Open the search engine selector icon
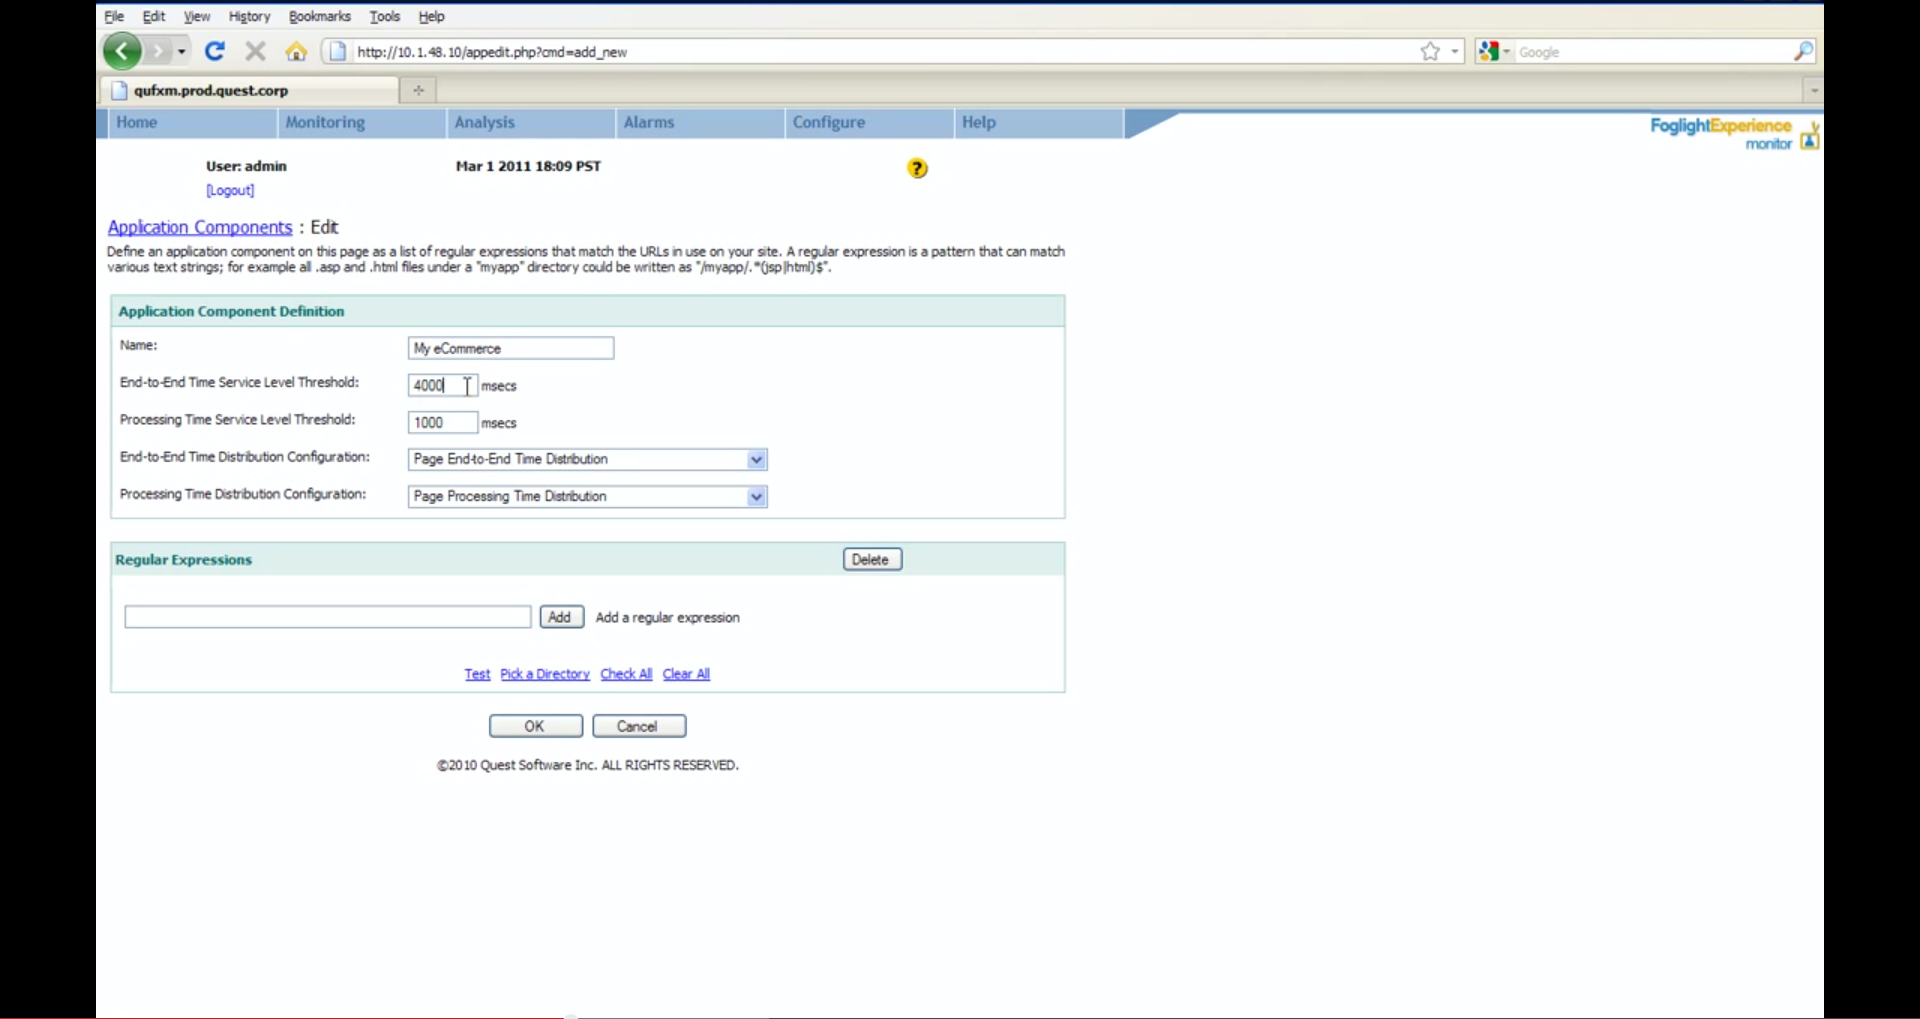The image size is (1920, 1019). tap(1492, 52)
